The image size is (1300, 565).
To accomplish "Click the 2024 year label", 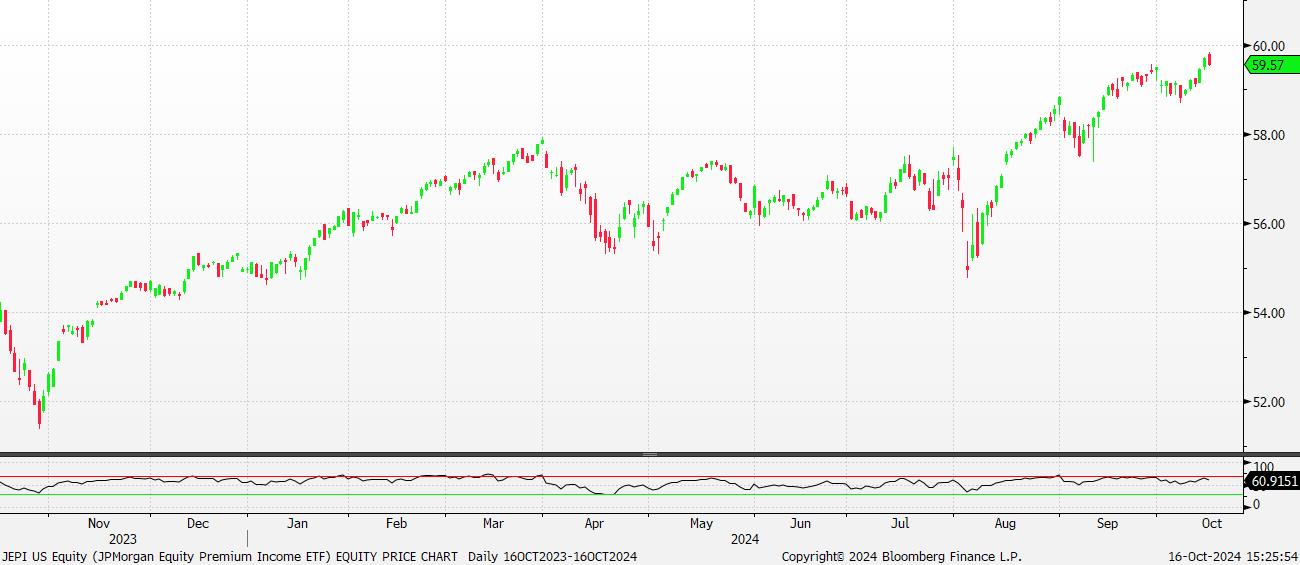I will click(x=745, y=539).
